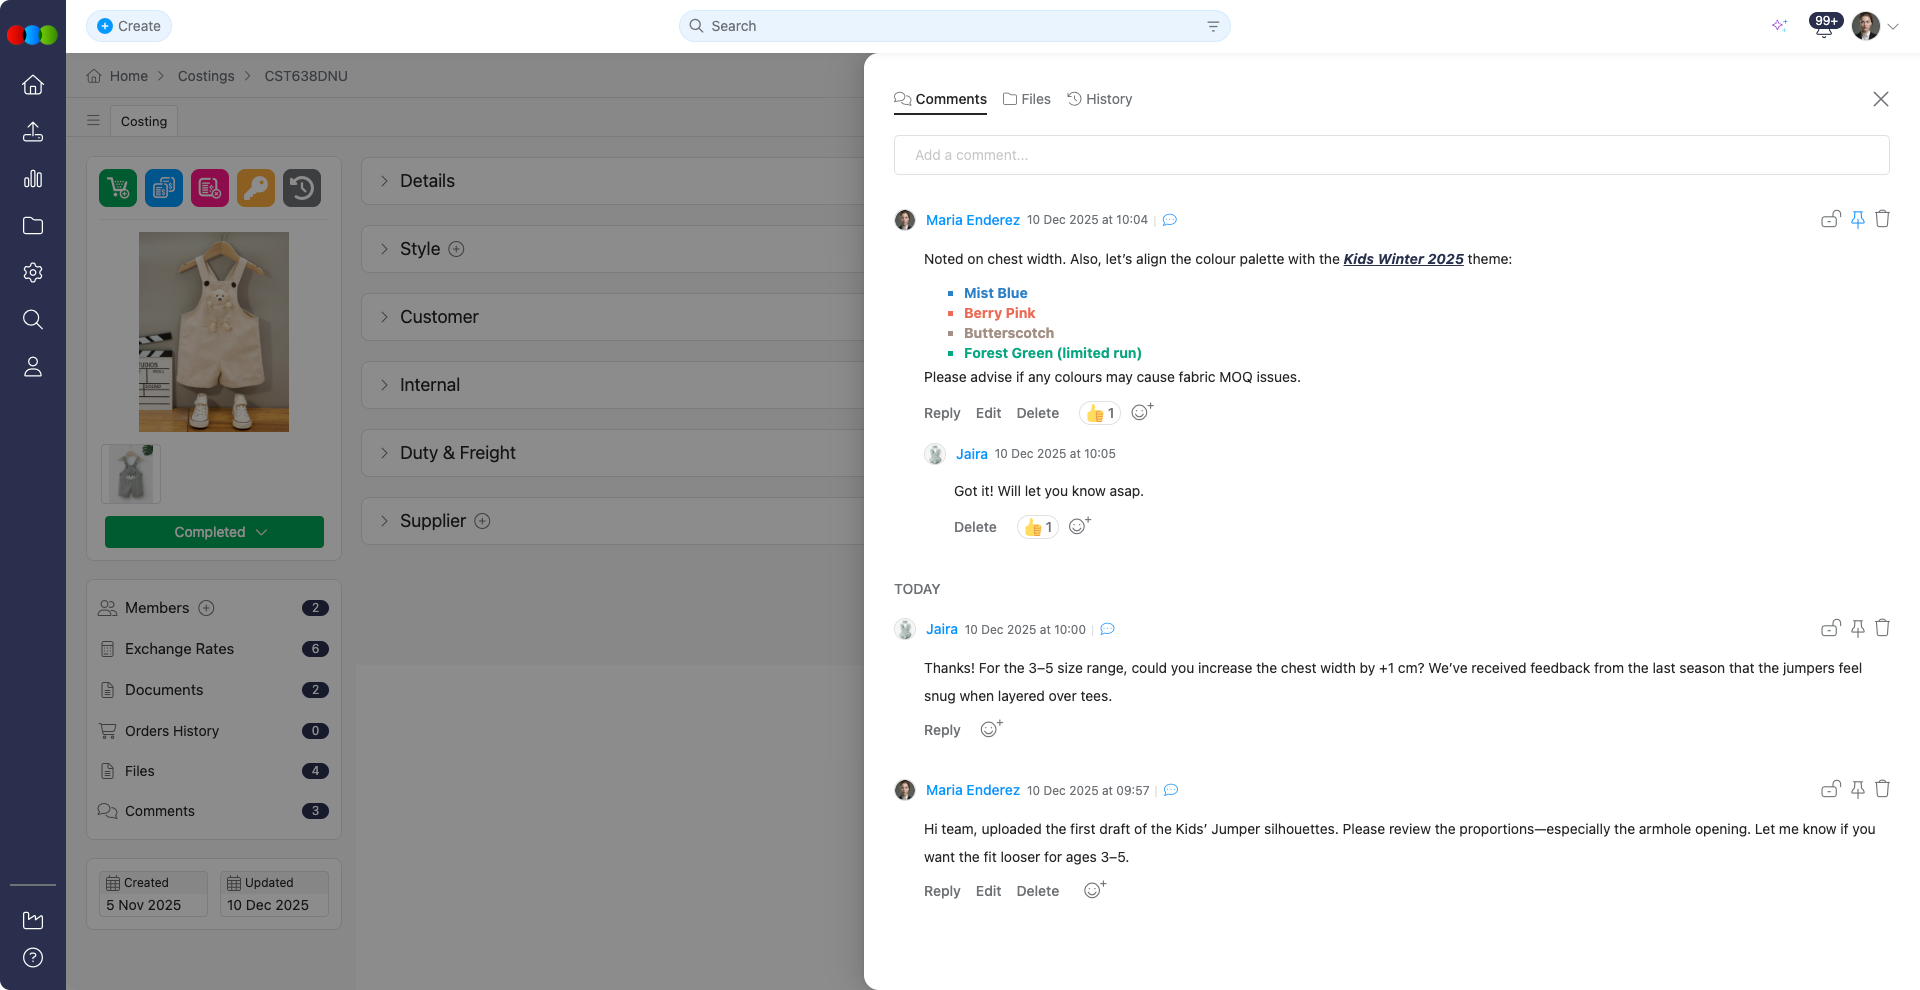Image resolution: width=1920 pixels, height=990 pixels.
Task: Open the blue duplicate costing icon
Action: (163, 188)
